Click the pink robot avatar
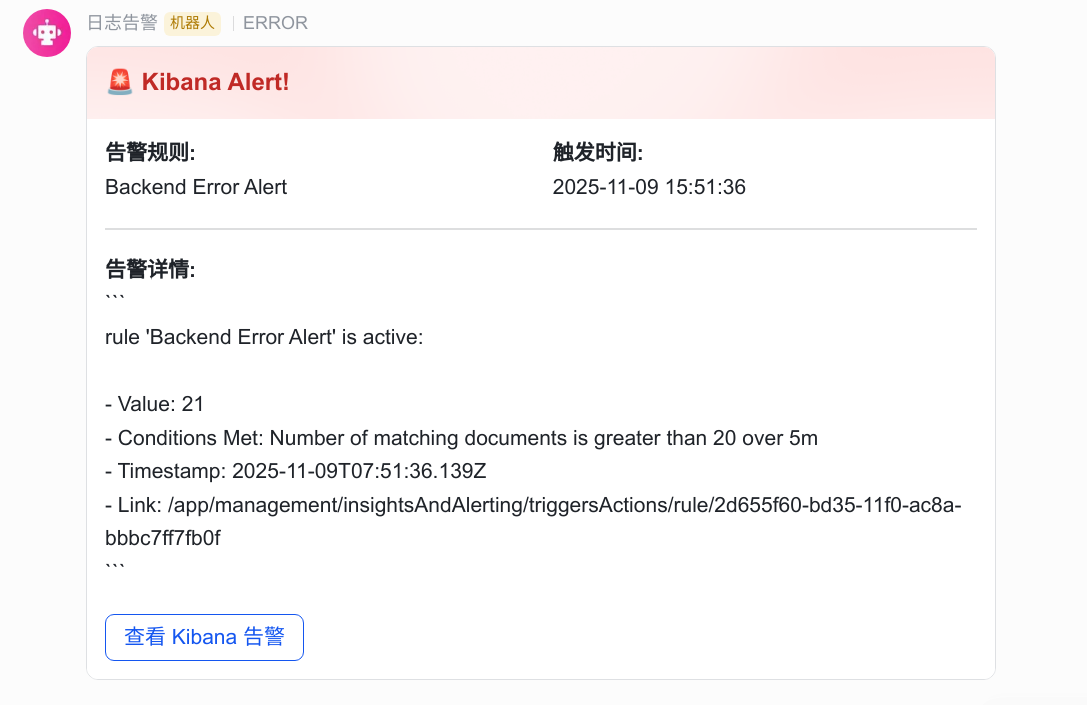Viewport: 1087px width, 705px height. coord(46,33)
